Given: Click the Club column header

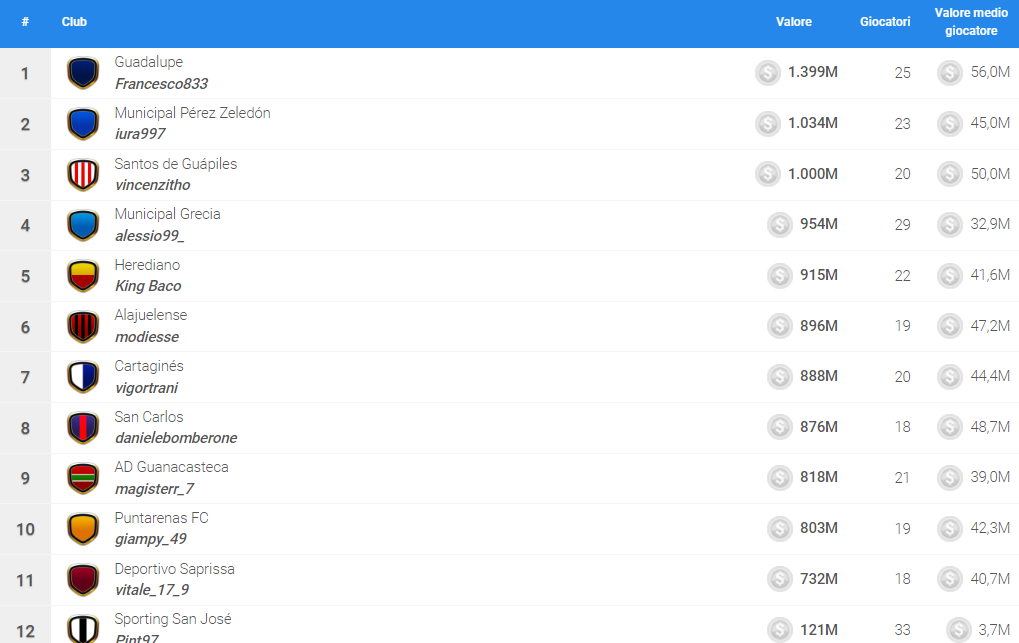Looking at the screenshot, I should pos(74,22).
